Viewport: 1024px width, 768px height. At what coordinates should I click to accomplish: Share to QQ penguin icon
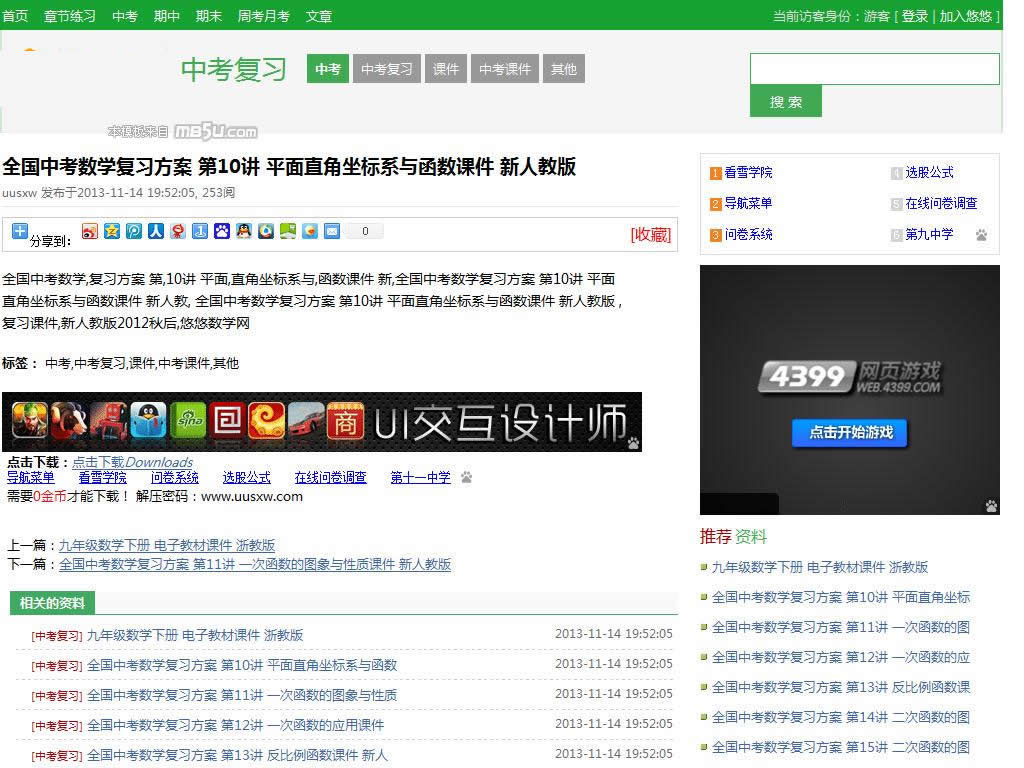tap(244, 231)
